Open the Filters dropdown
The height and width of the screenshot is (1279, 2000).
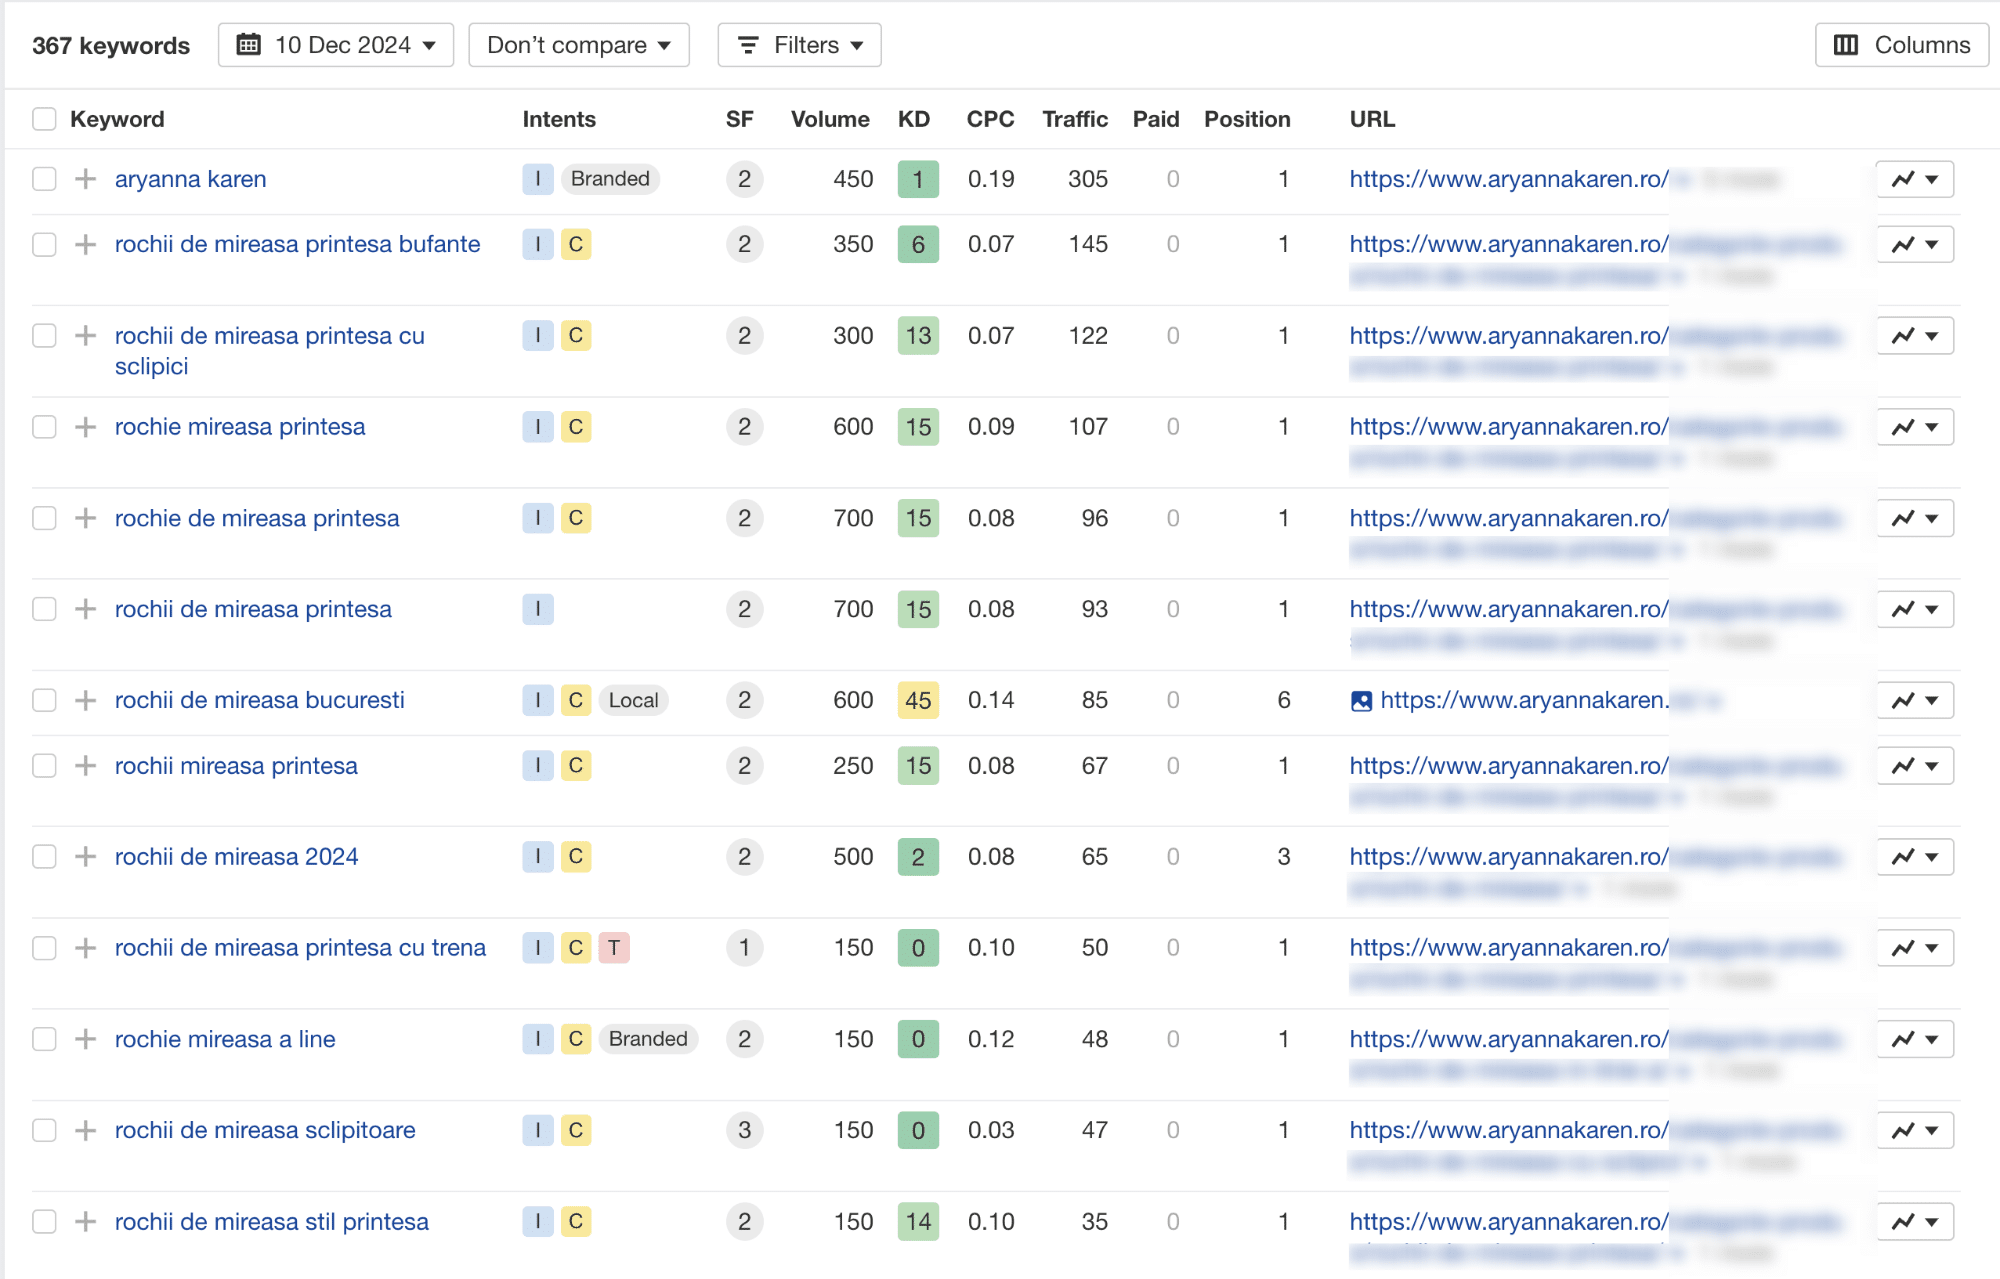(x=799, y=45)
